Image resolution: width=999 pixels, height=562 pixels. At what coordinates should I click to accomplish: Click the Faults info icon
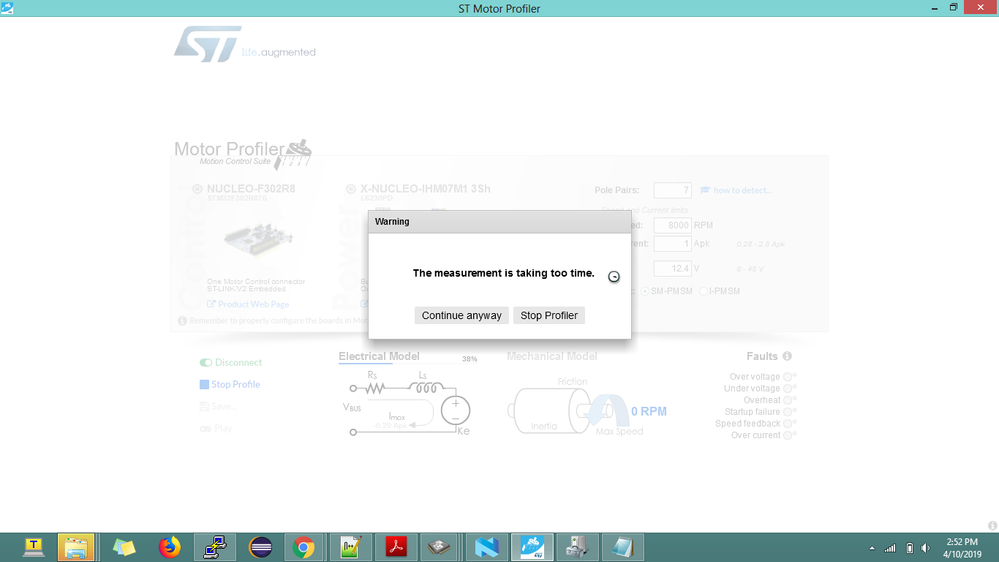coord(787,356)
